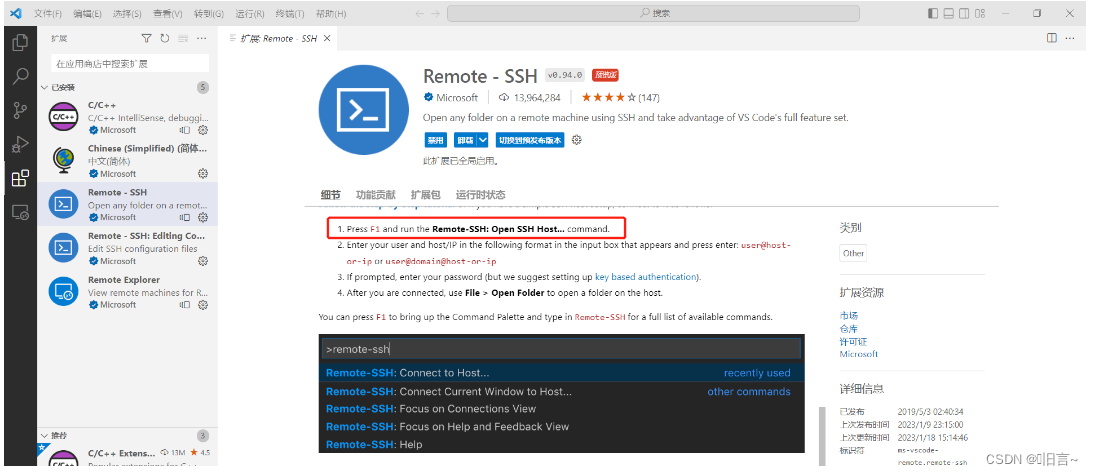Click Microsoft publisher name under Remote - SSH title

pyautogui.click(x=457, y=98)
